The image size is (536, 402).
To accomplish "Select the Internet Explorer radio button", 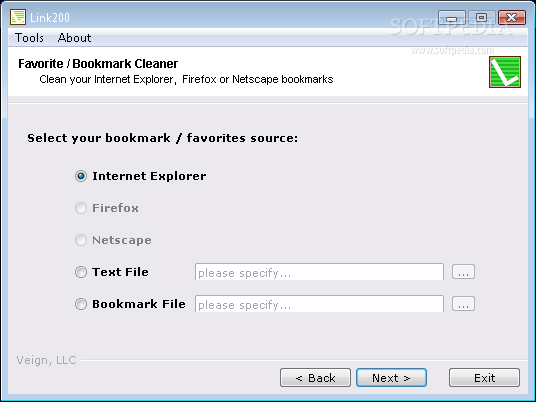I will tap(81, 176).
